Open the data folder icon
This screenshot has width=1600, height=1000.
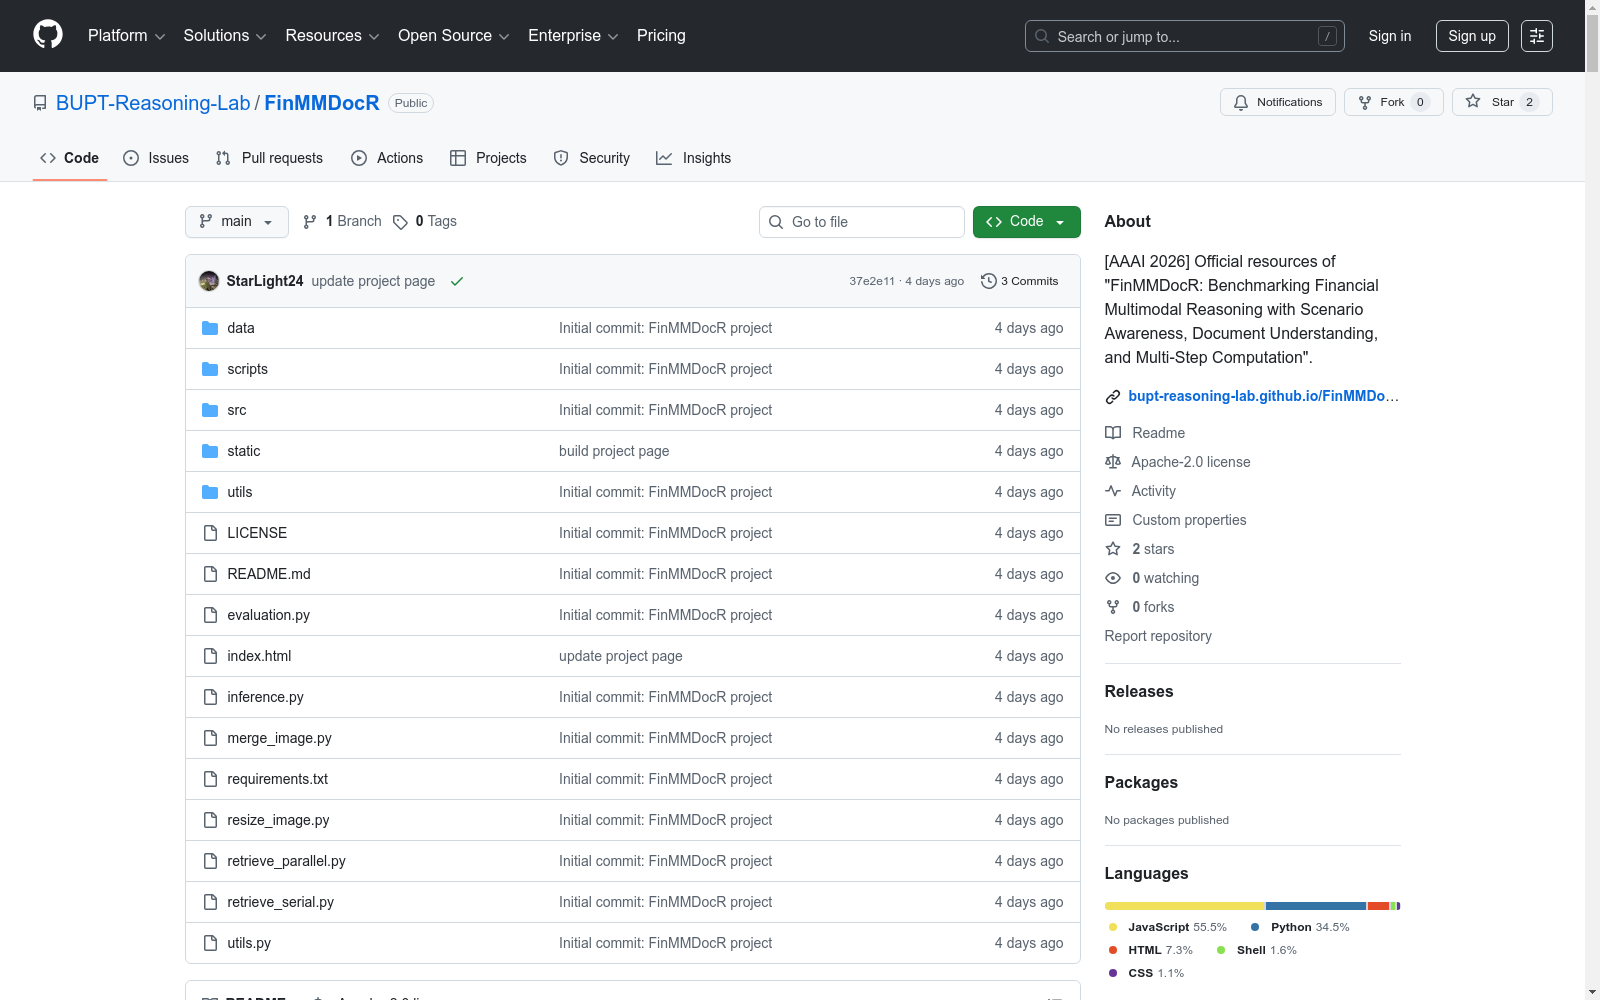coord(210,328)
